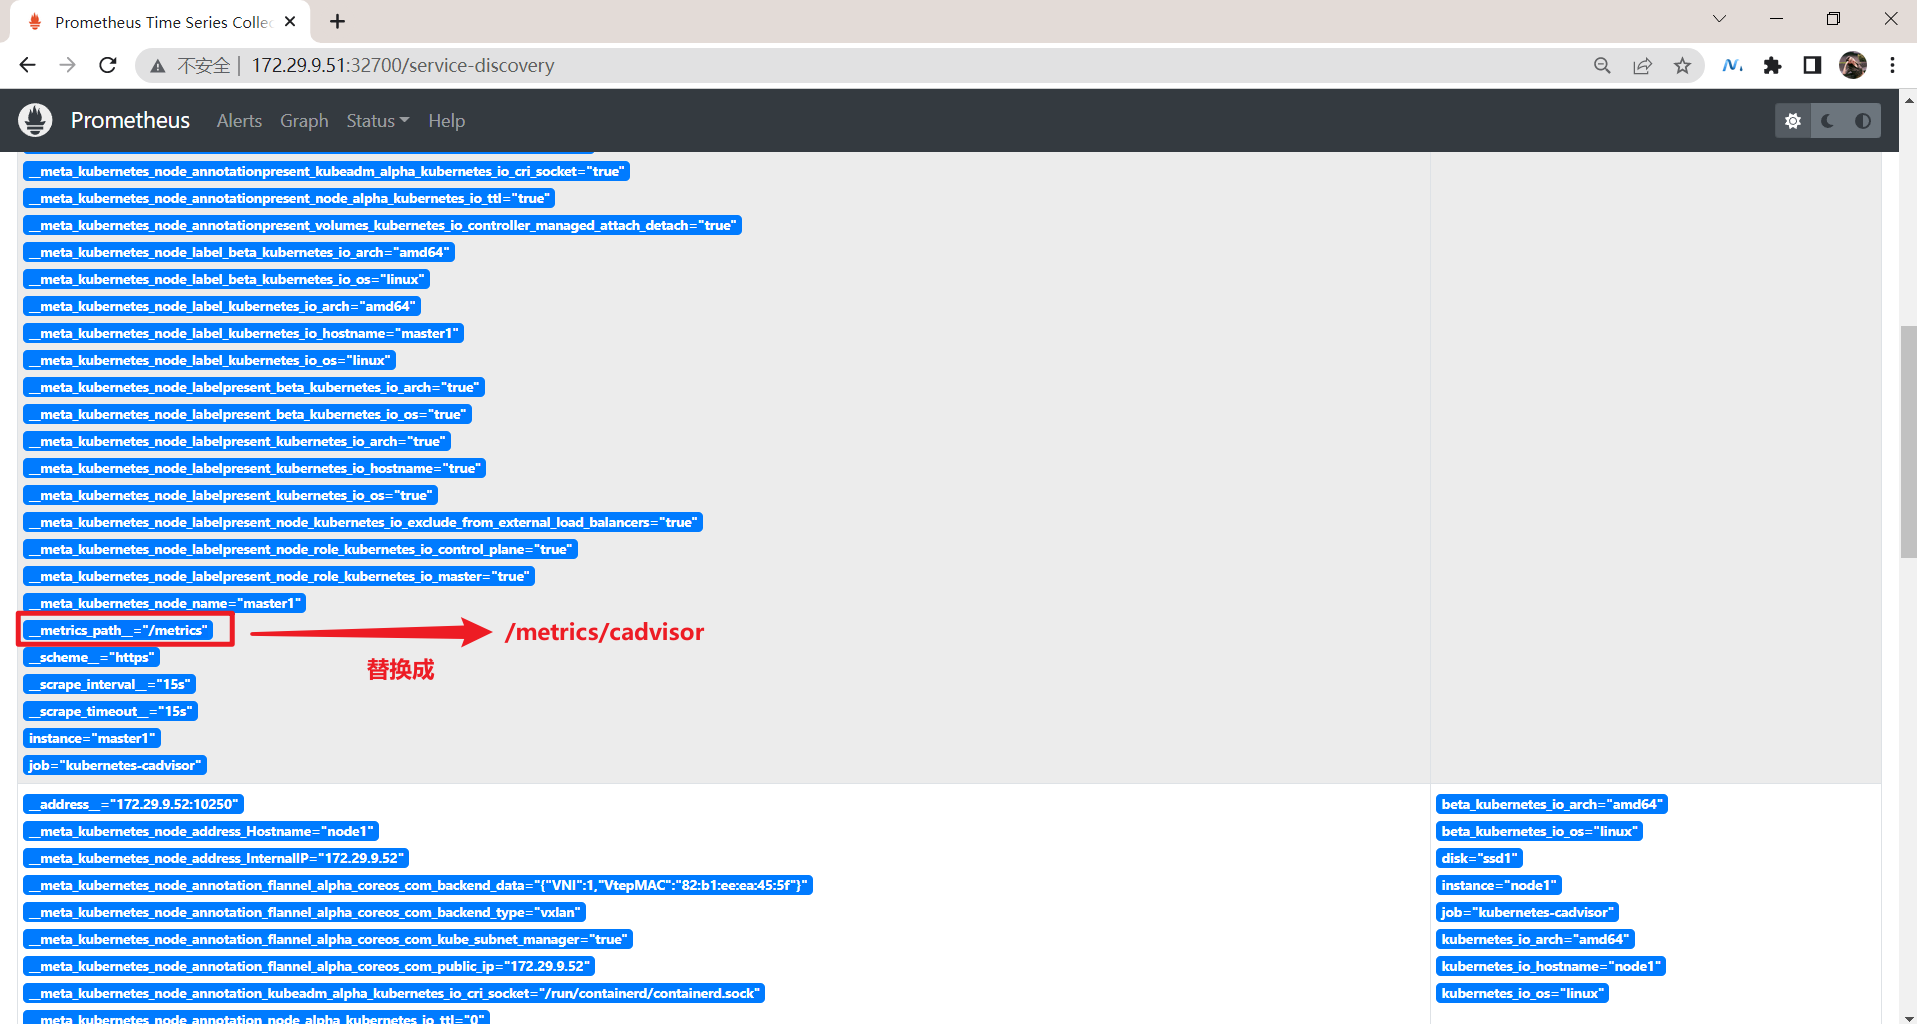Click target label kubernetes_io_hostname="node1"
1917x1024 pixels.
1551,966
